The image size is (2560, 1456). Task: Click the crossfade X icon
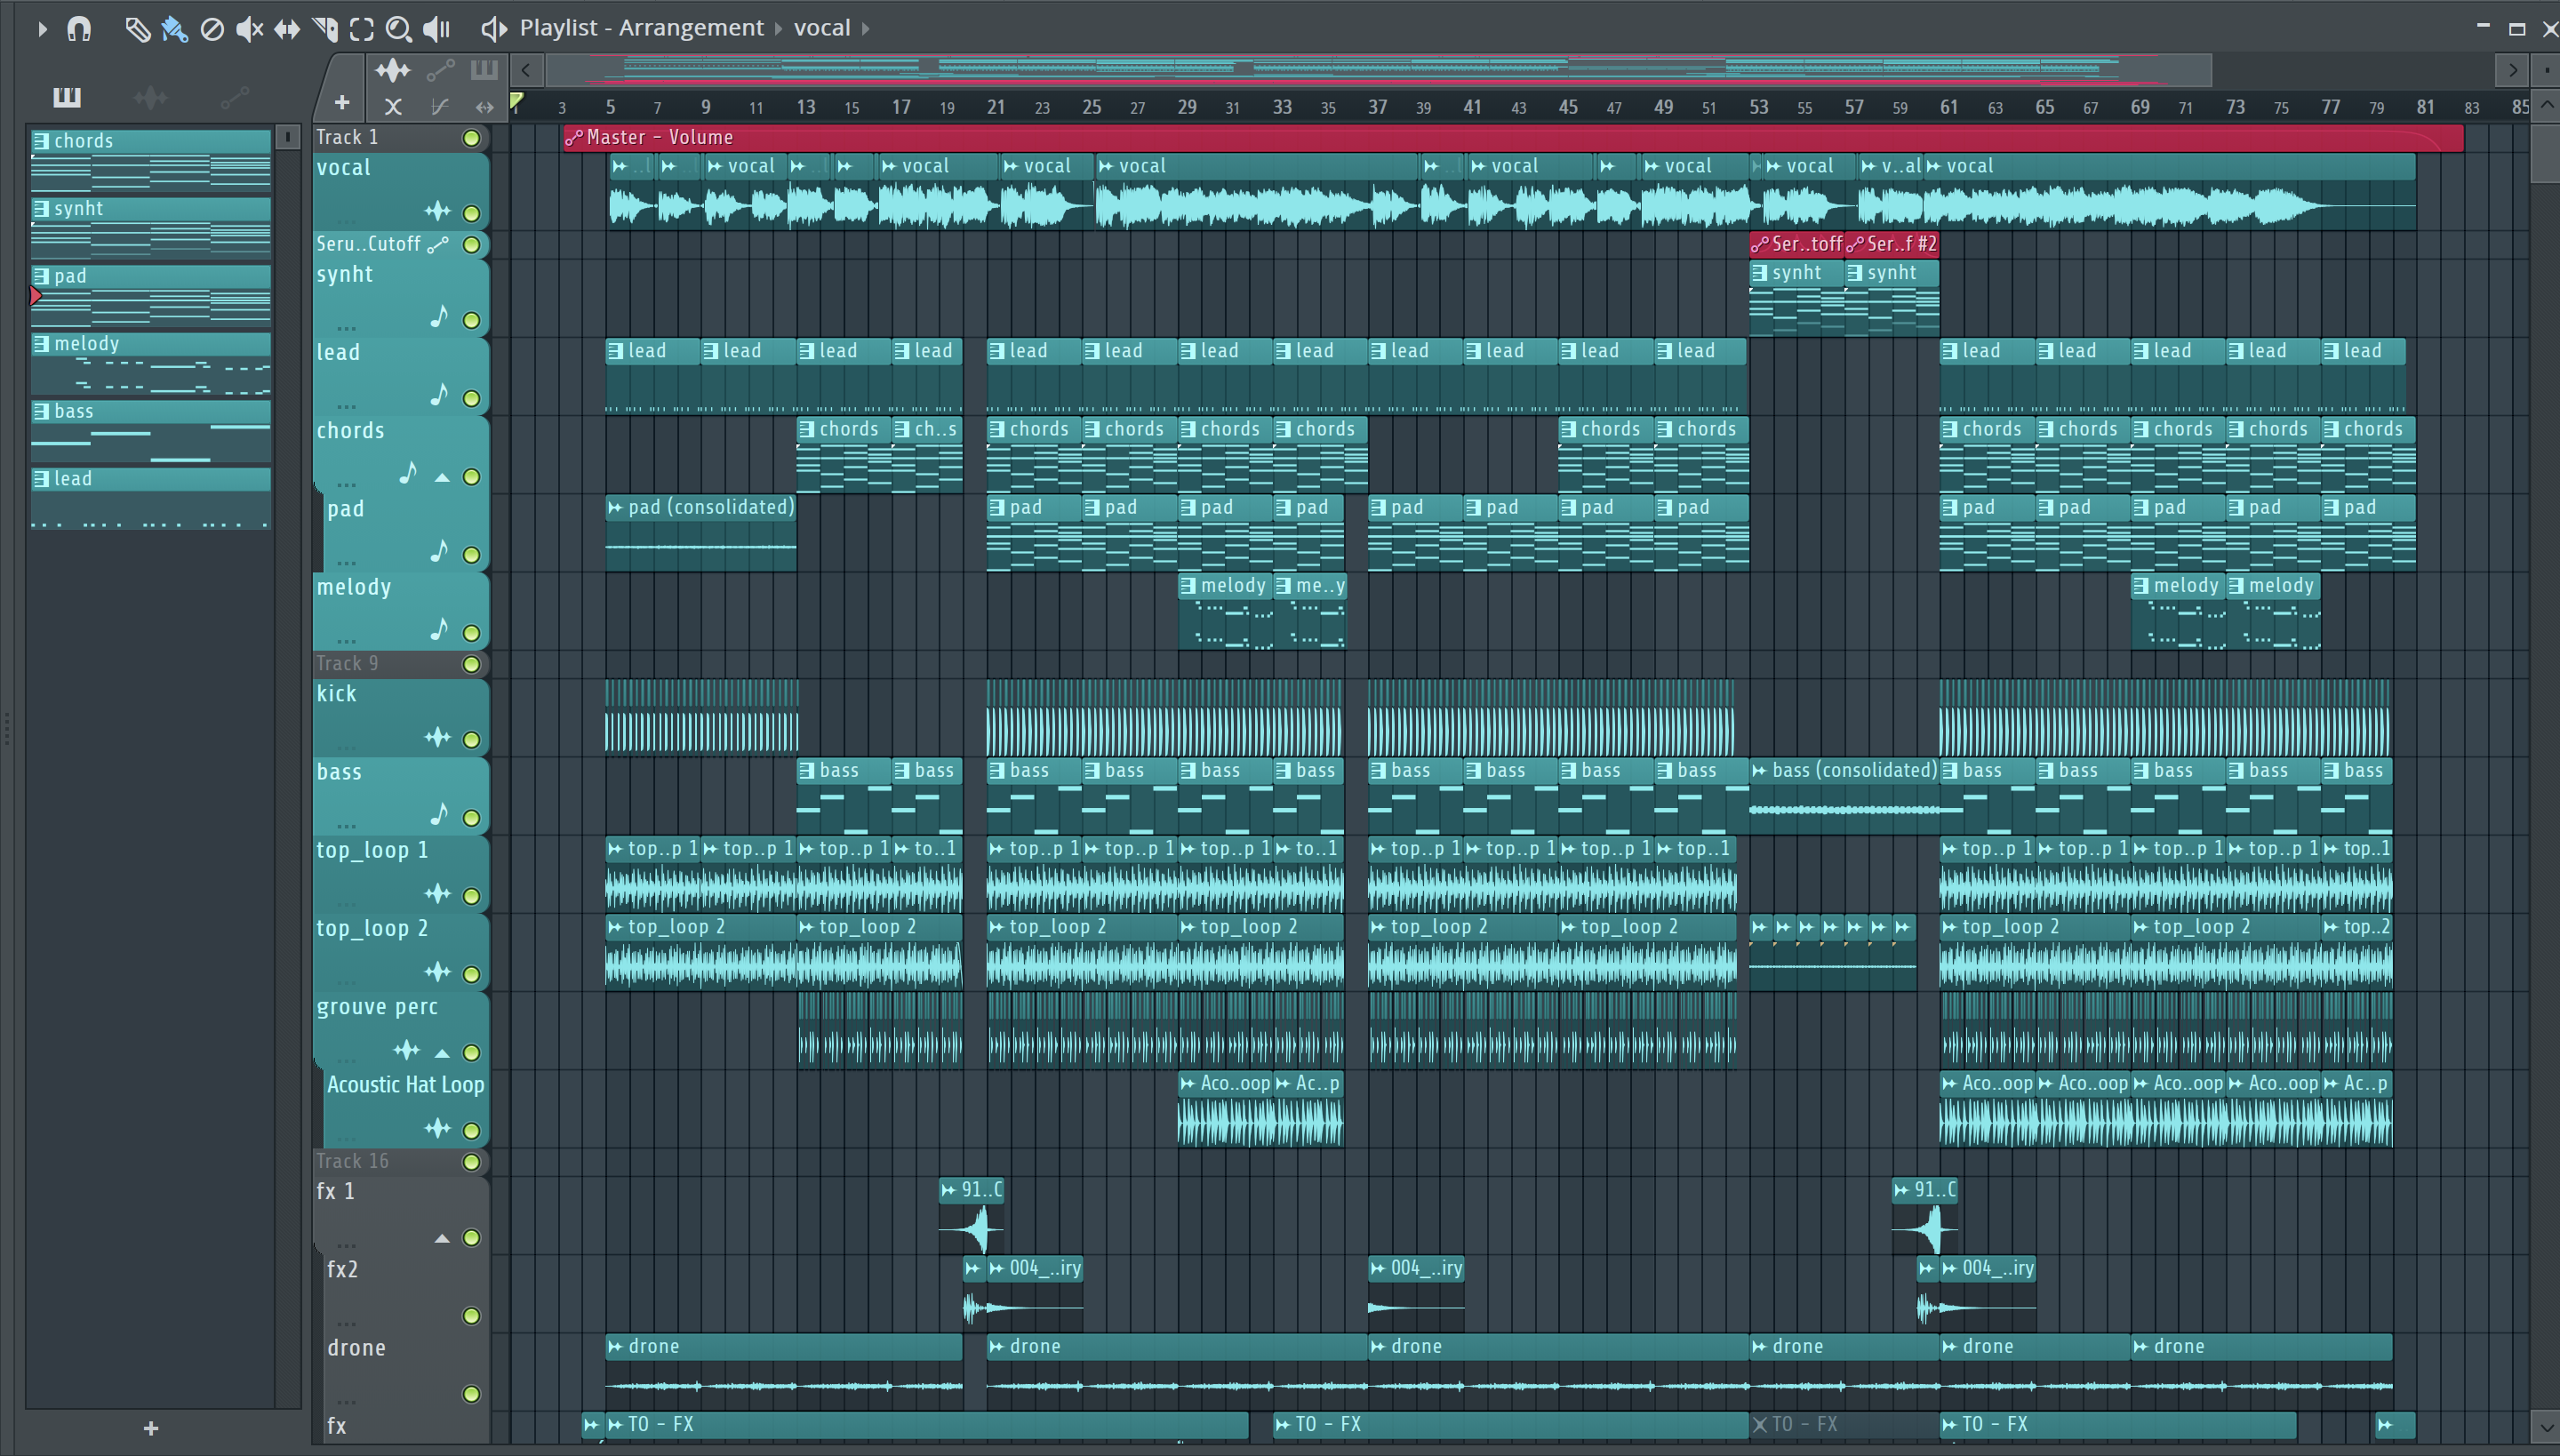pyautogui.click(x=393, y=106)
